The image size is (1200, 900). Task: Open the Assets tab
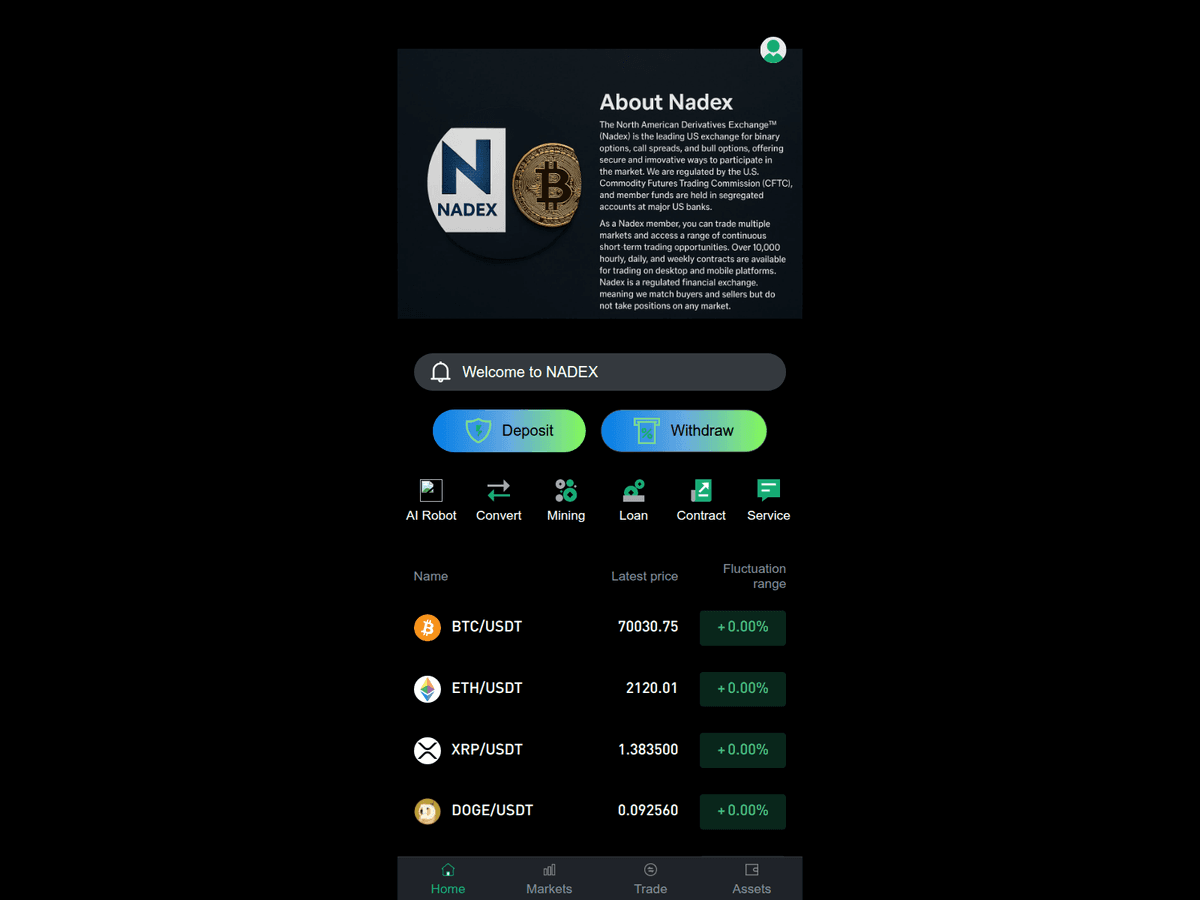coord(752,879)
